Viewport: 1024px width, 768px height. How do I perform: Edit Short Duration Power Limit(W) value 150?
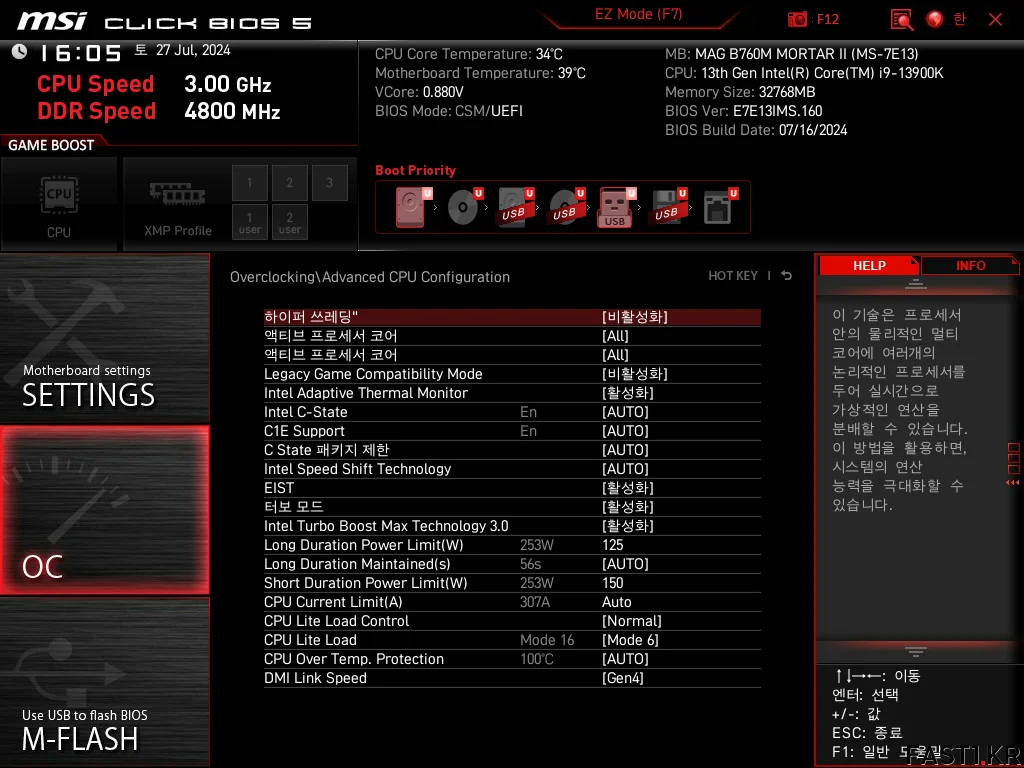pyautogui.click(x=613, y=583)
